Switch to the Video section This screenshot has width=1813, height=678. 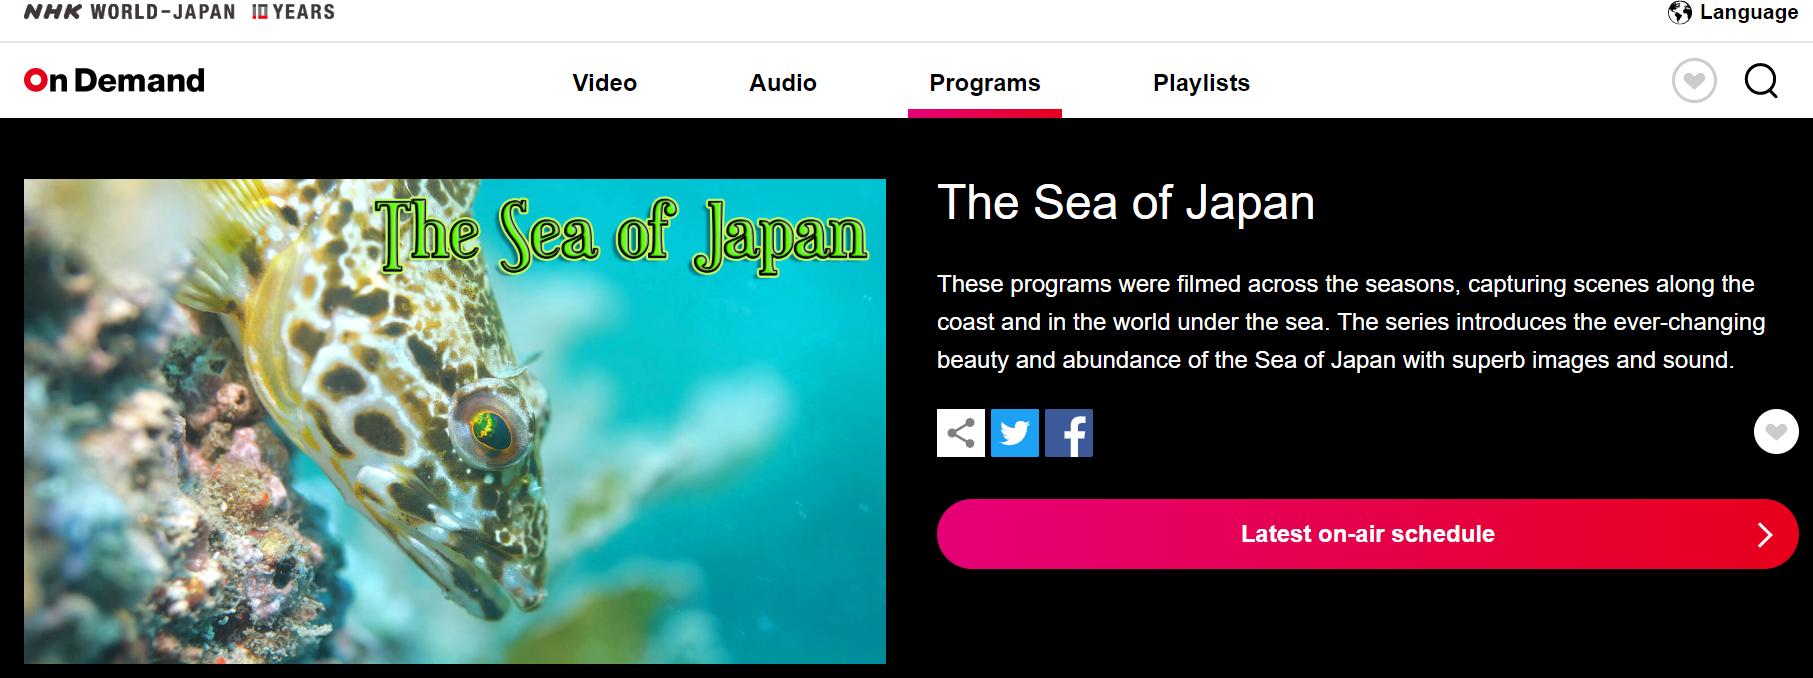coord(604,82)
